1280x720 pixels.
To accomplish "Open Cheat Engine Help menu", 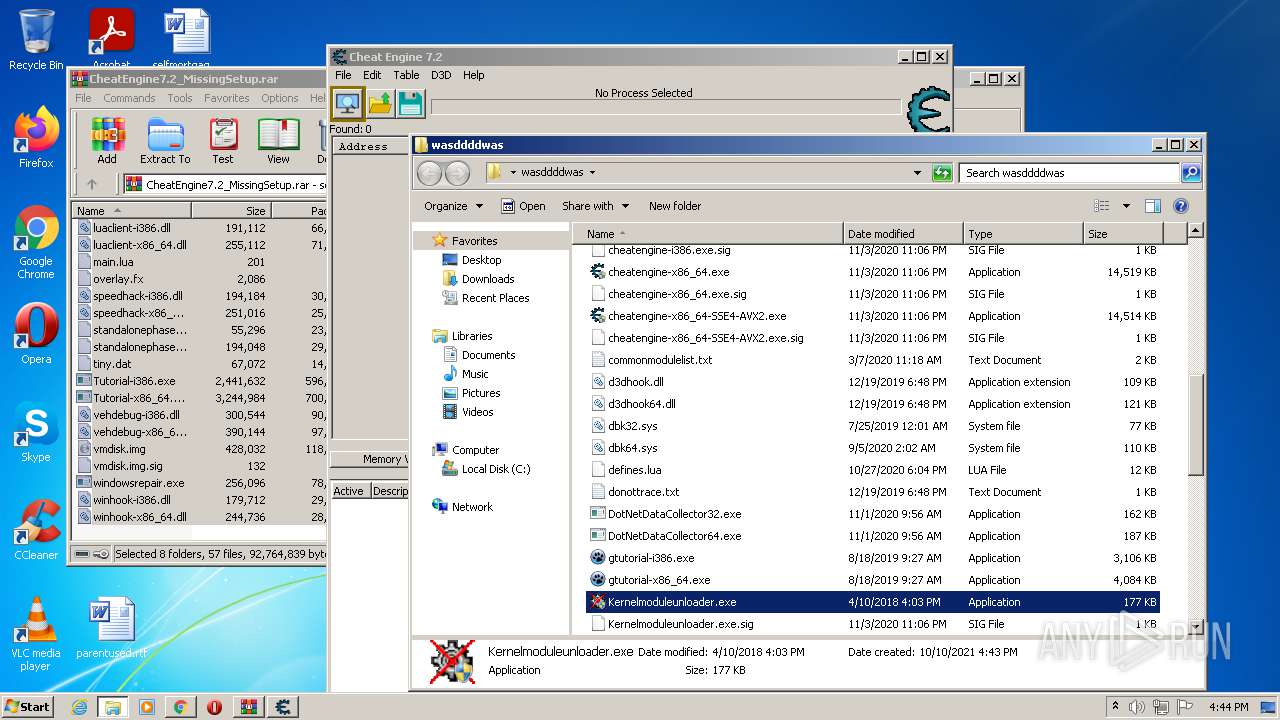I will coord(474,75).
